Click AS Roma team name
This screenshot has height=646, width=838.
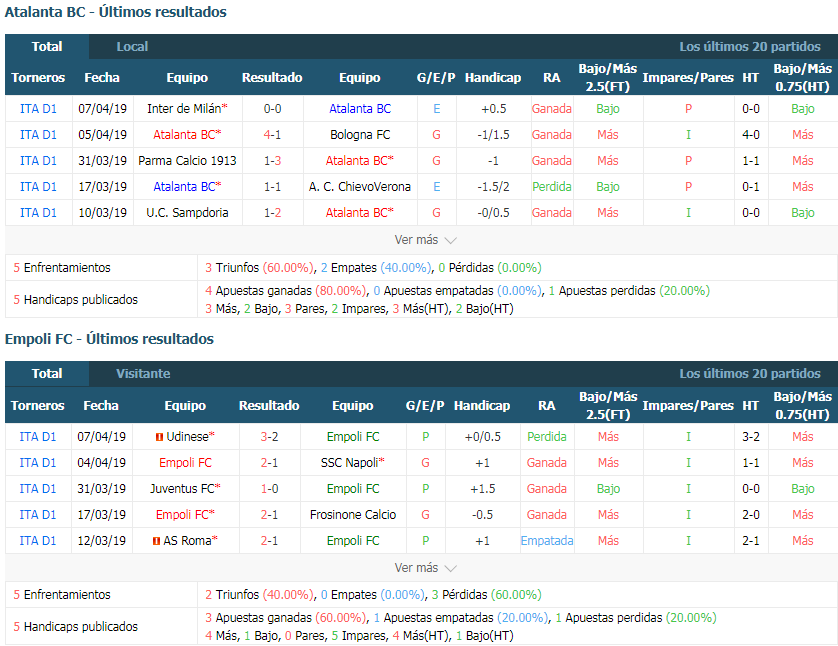[x=187, y=541]
